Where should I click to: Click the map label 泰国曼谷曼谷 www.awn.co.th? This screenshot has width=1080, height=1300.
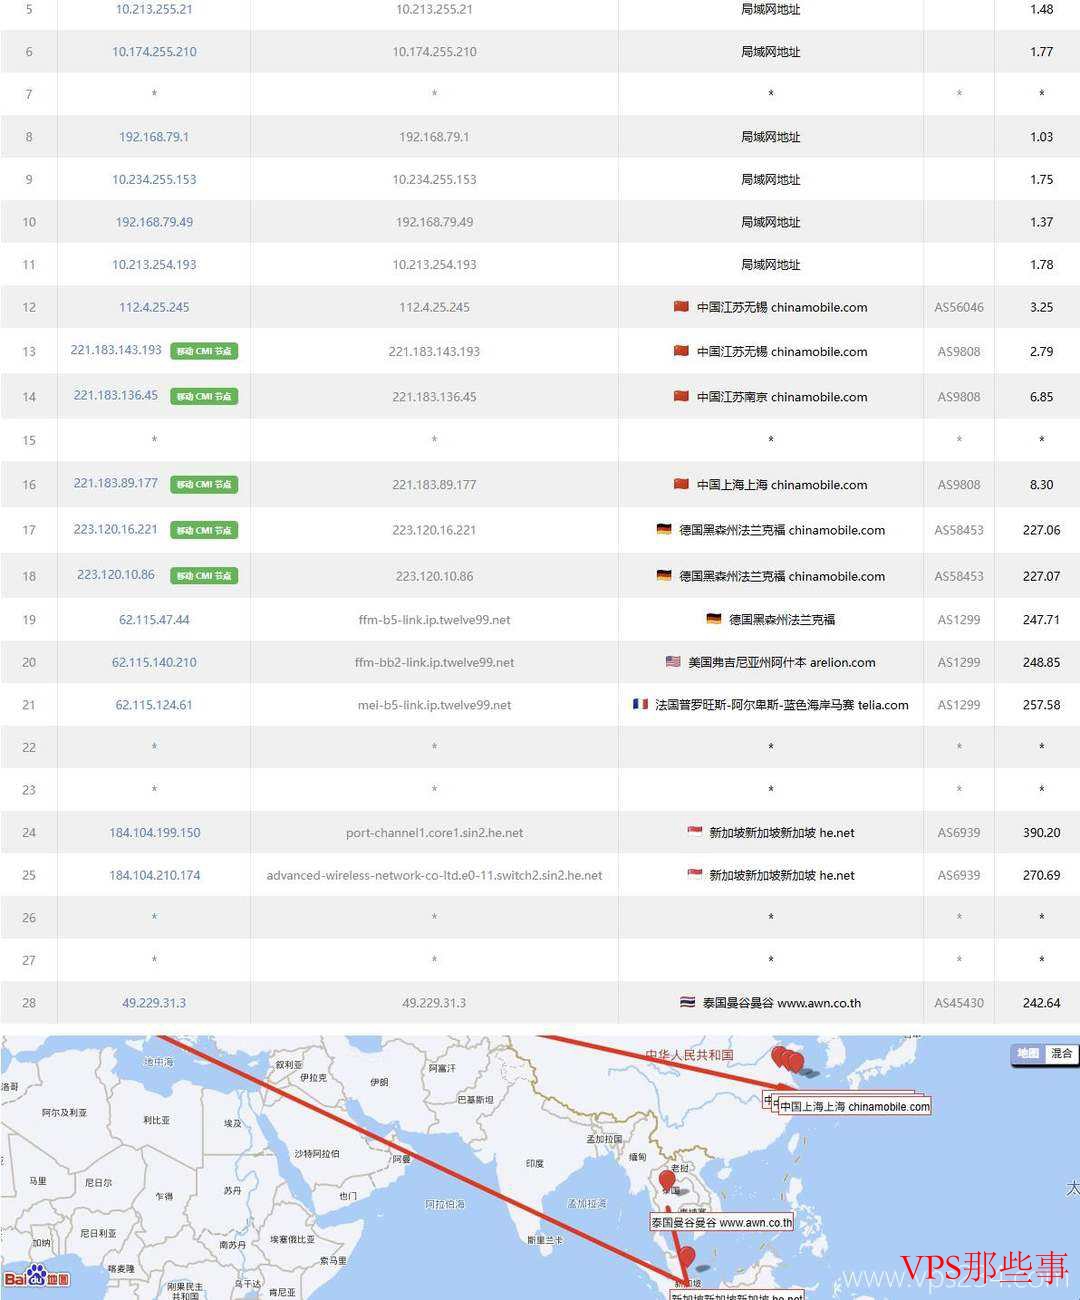click(x=721, y=1222)
